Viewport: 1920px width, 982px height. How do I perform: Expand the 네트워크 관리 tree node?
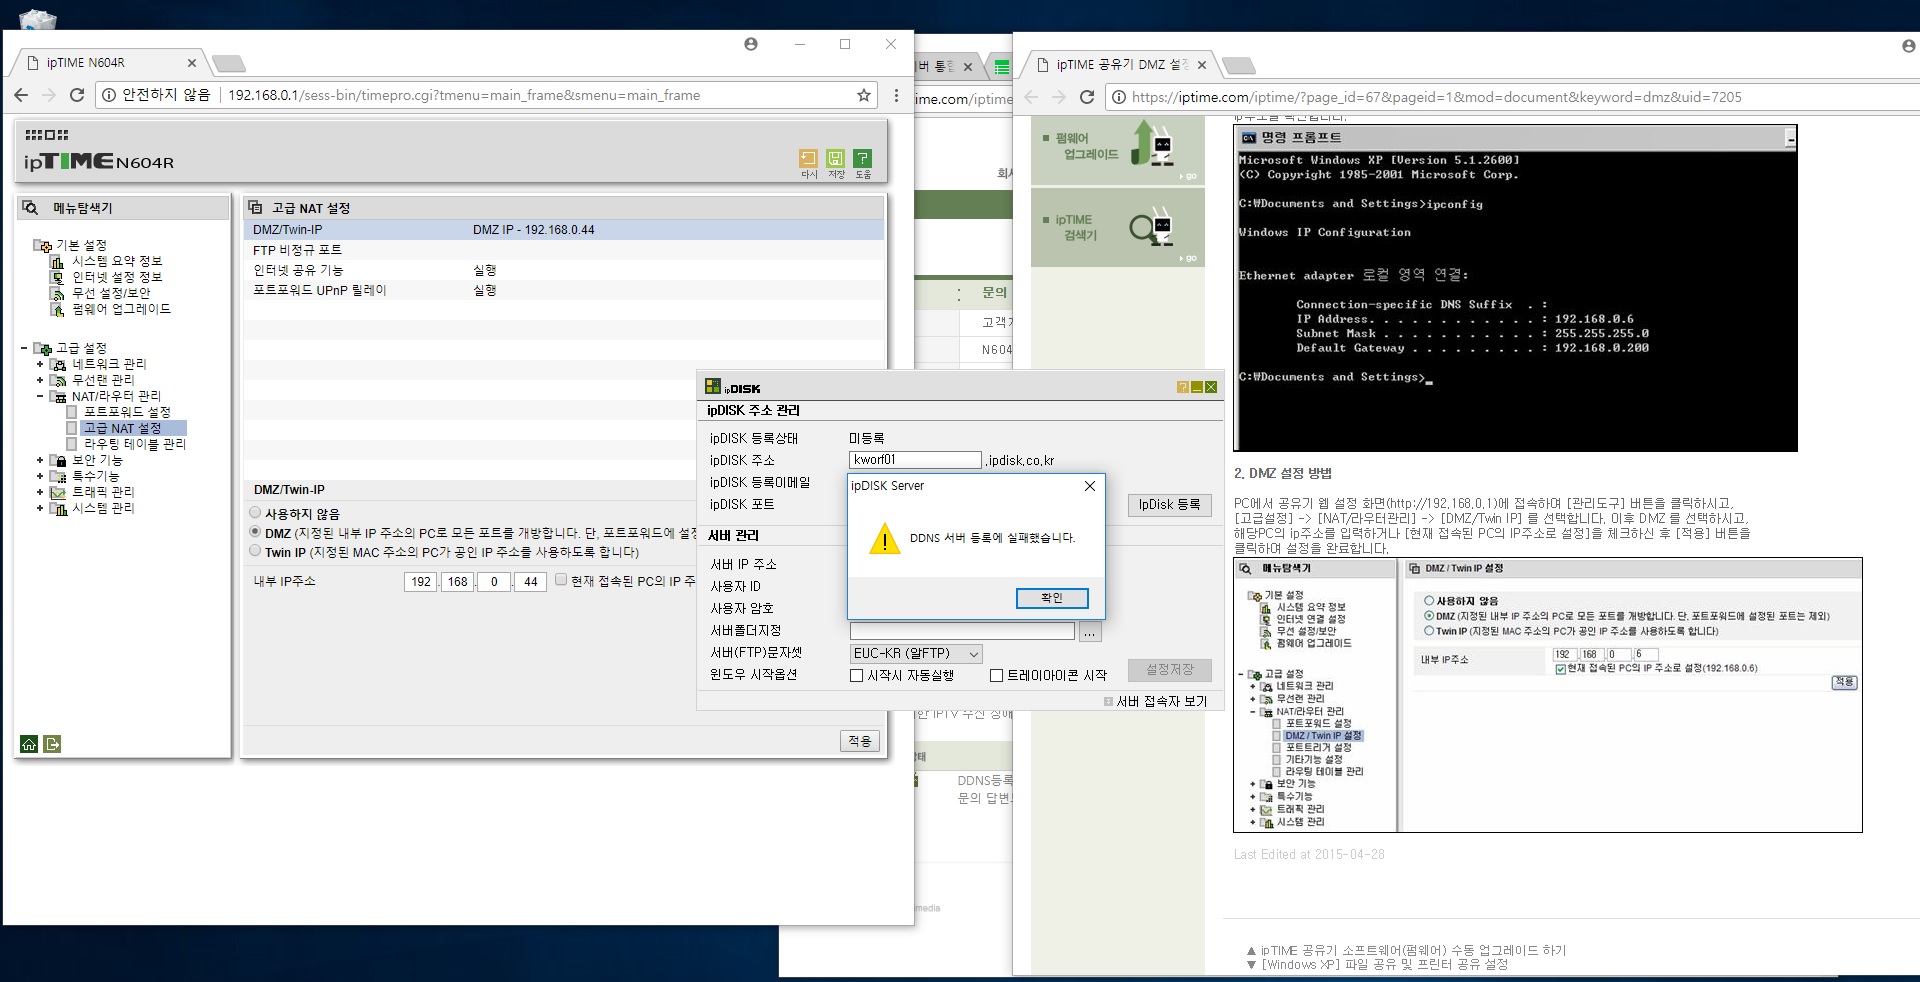[40, 364]
